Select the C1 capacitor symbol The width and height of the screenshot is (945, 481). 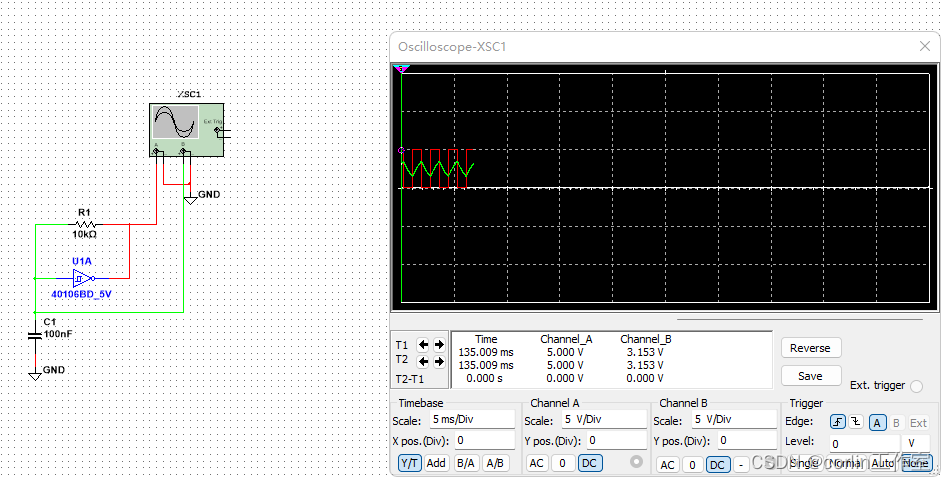coord(35,335)
